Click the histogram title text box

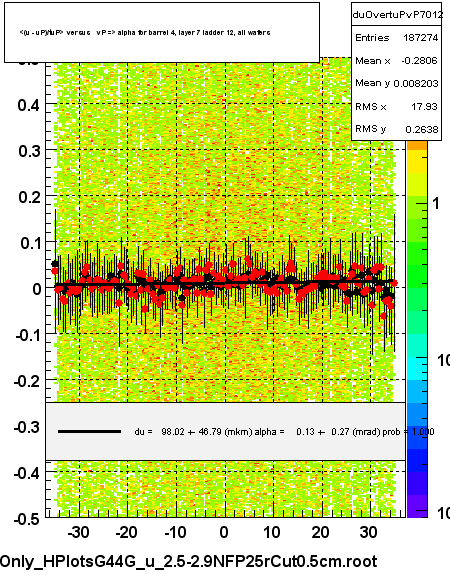(x=162, y=32)
